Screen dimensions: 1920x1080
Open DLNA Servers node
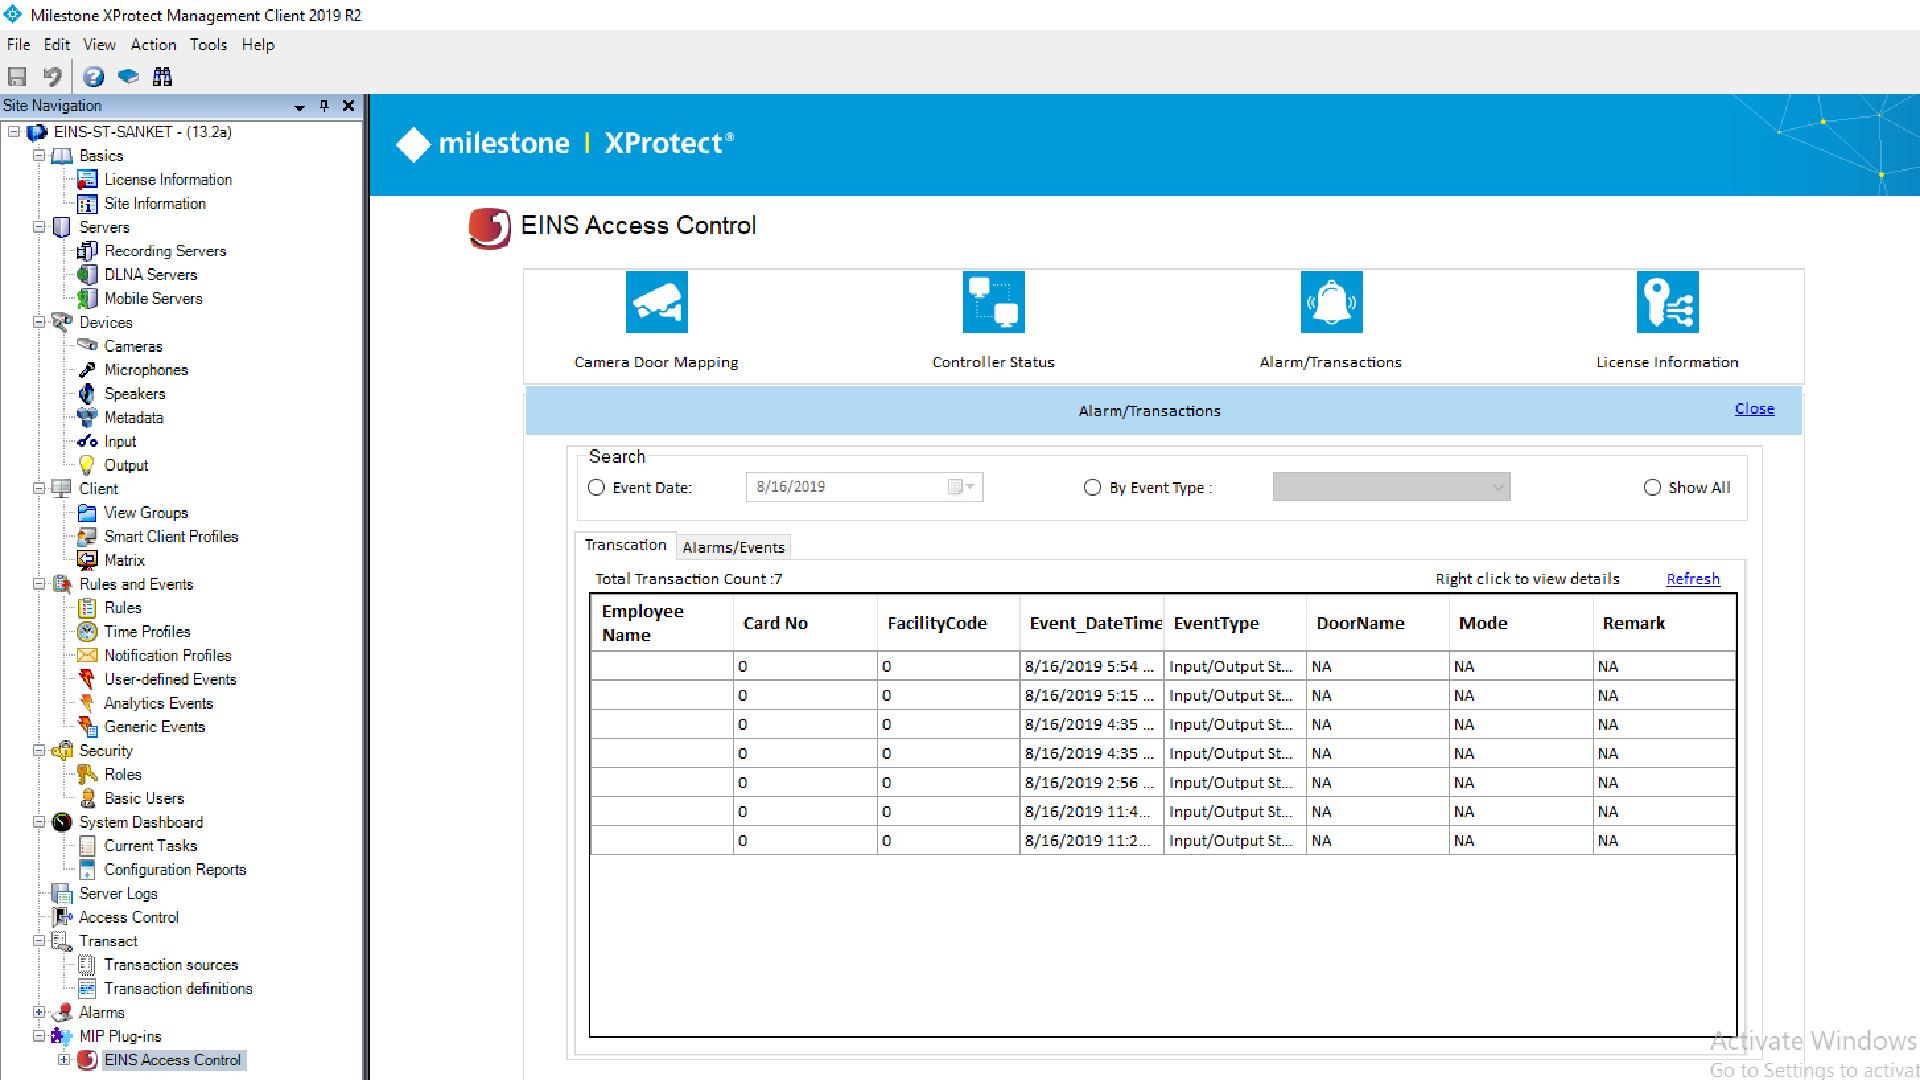click(x=151, y=275)
